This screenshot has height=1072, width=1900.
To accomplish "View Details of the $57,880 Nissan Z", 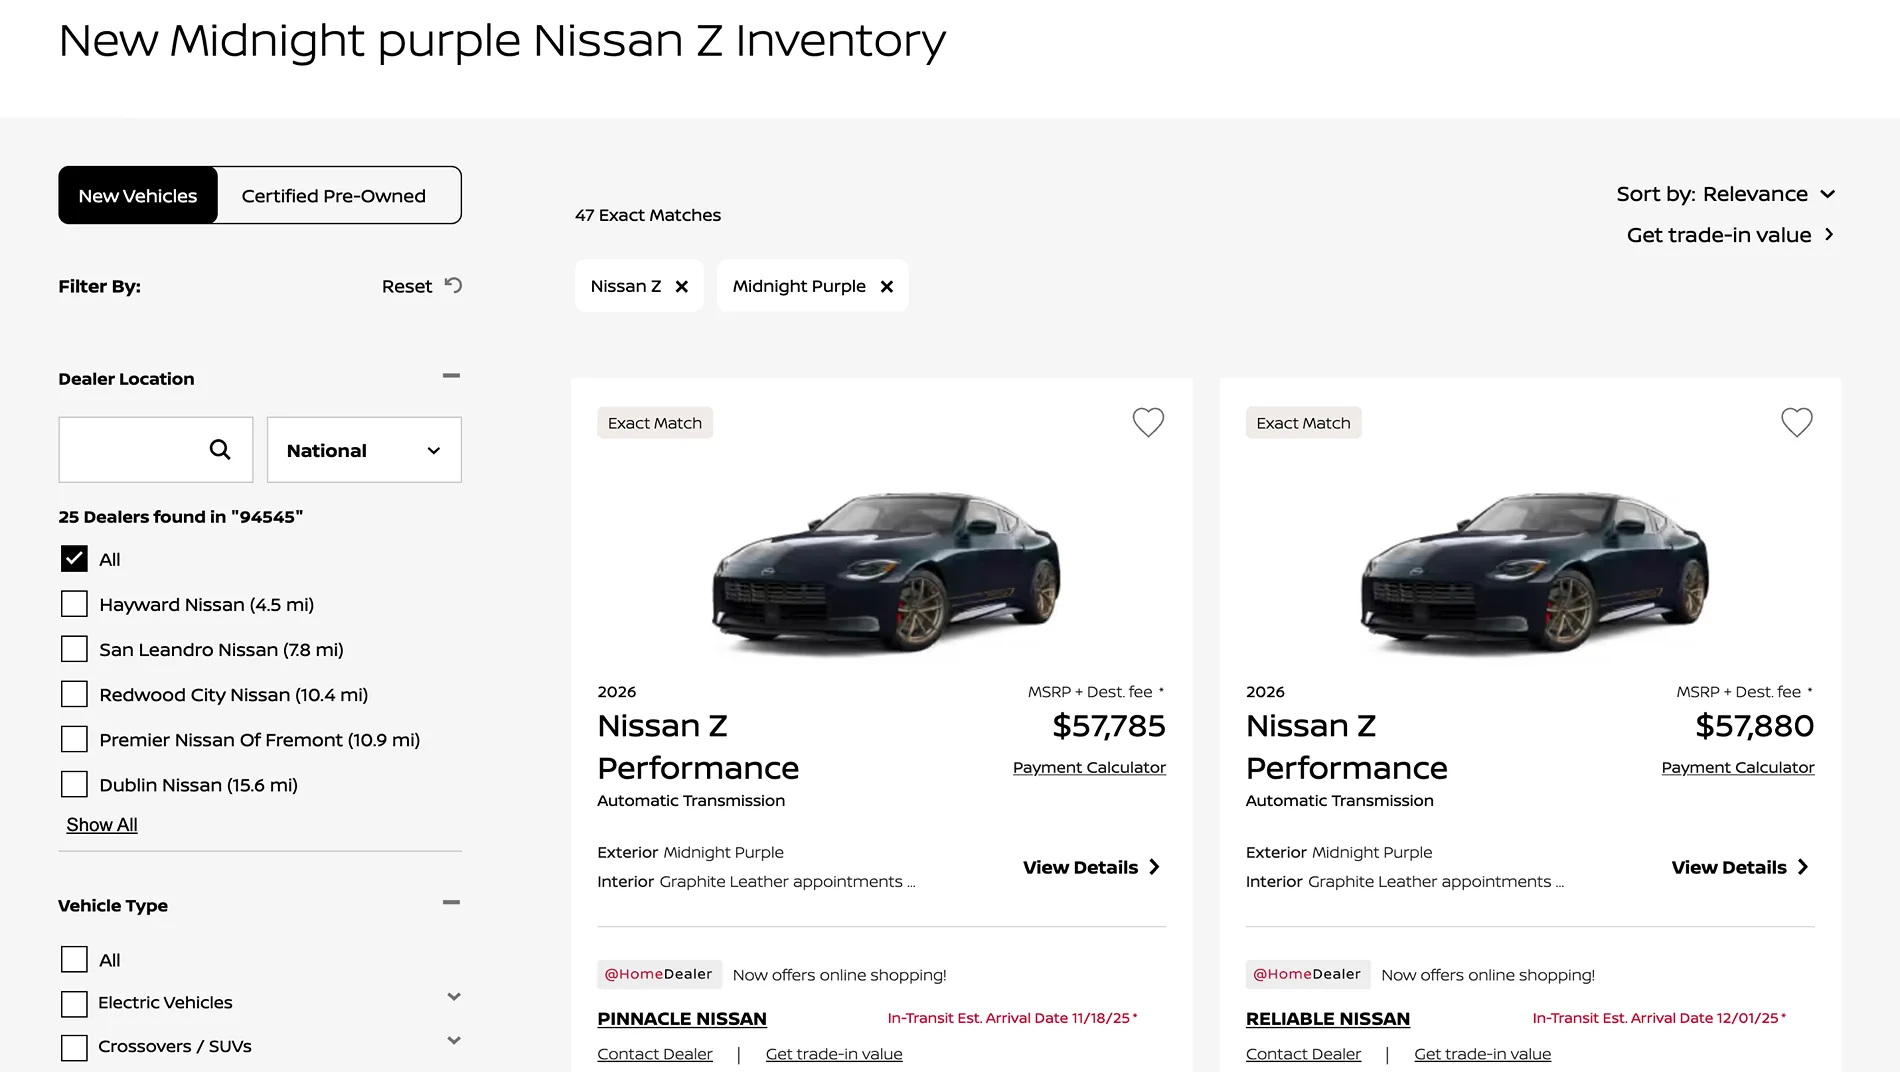I will [x=1740, y=867].
